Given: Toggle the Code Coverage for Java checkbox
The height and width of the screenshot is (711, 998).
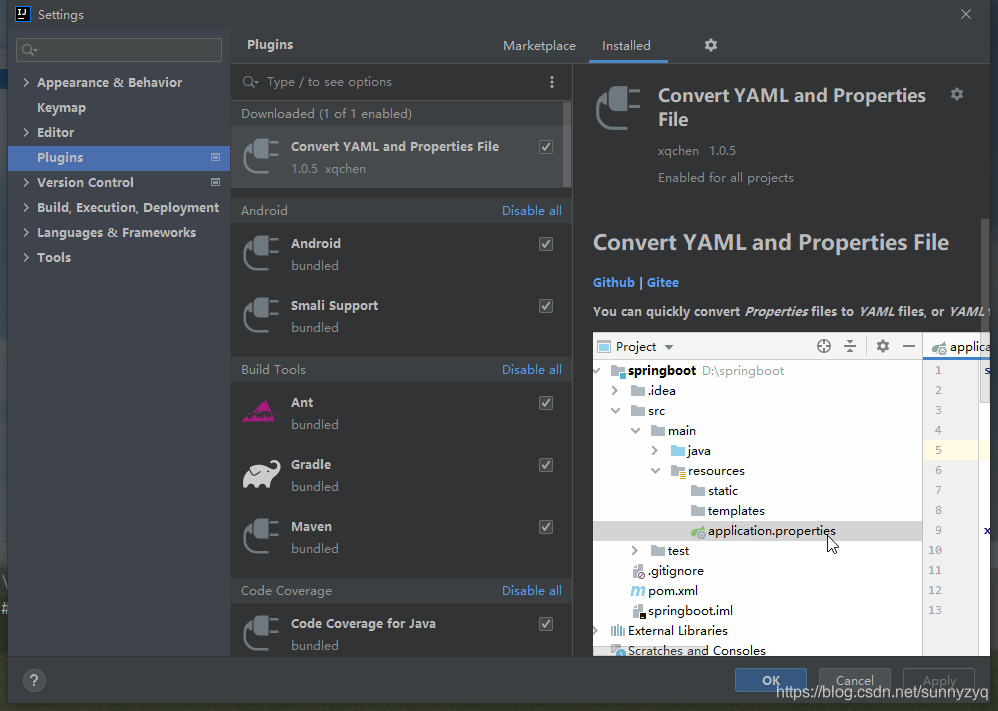Looking at the screenshot, I should click(546, 624).
